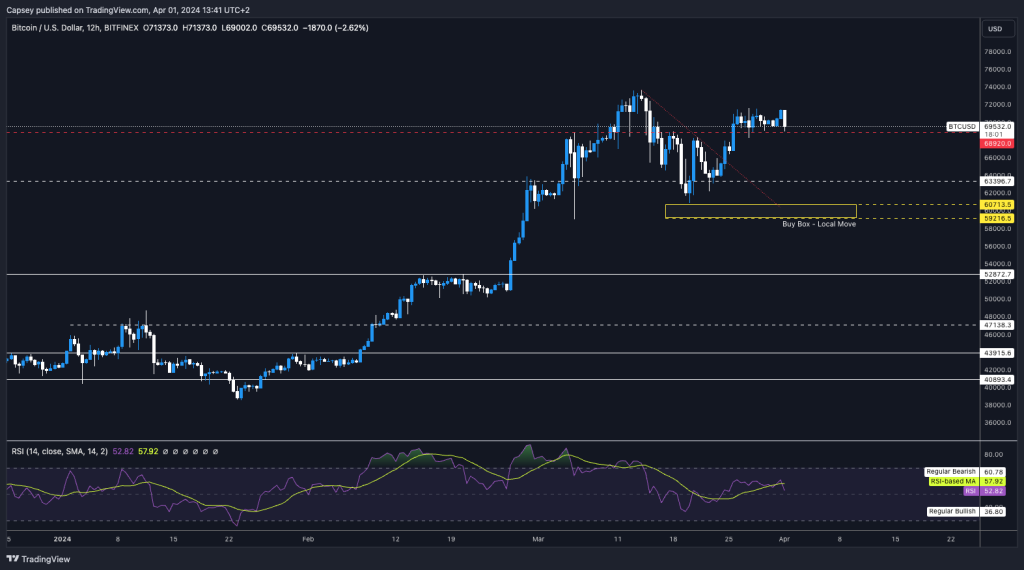Click the Bitcoin / U.S. Dollar symbol title
1024x570 pixels.
click(60, 28)
